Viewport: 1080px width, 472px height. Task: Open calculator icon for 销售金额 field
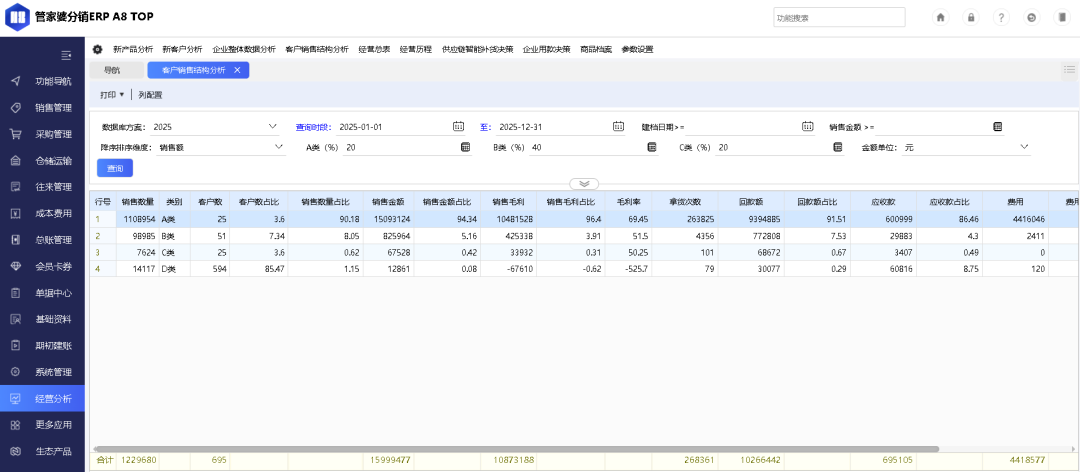pos(997,127)
